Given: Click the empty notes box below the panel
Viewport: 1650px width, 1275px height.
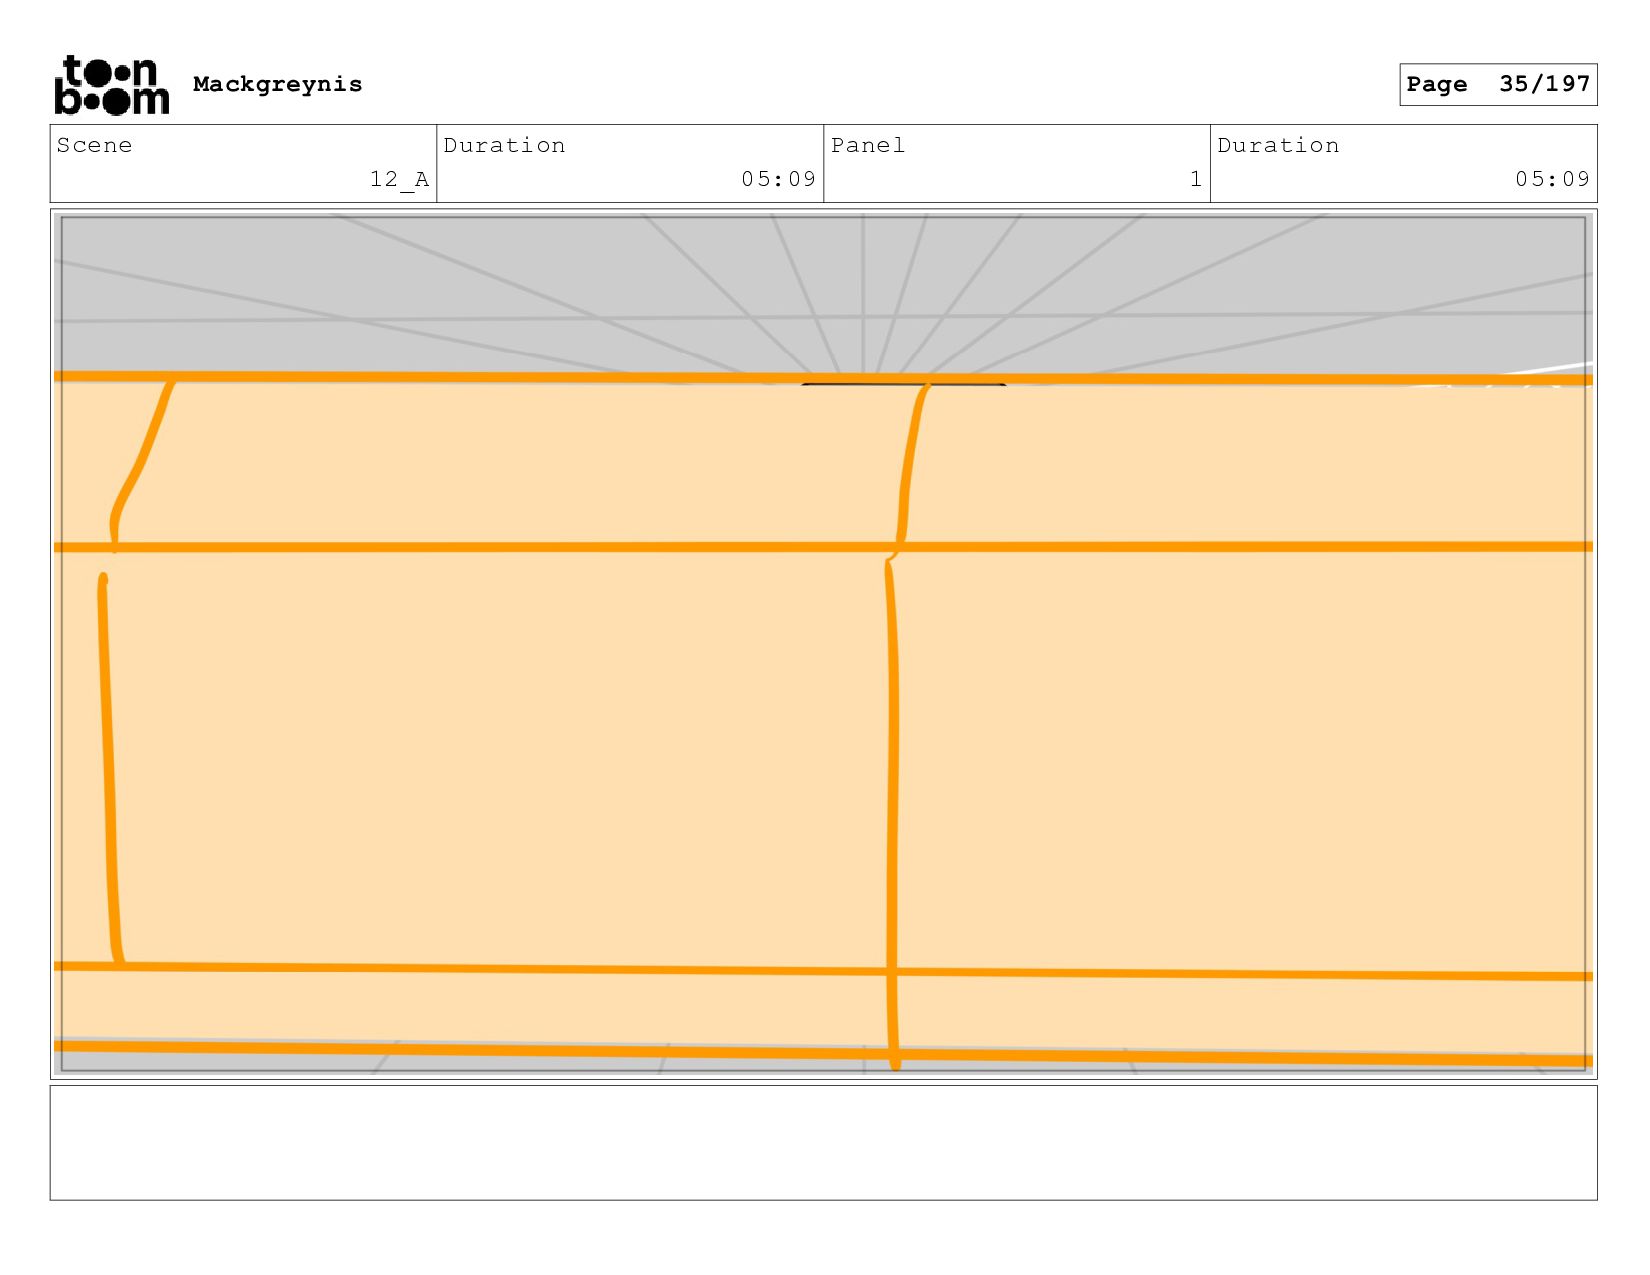Looking at the screenshot, I should point(823,1143).
